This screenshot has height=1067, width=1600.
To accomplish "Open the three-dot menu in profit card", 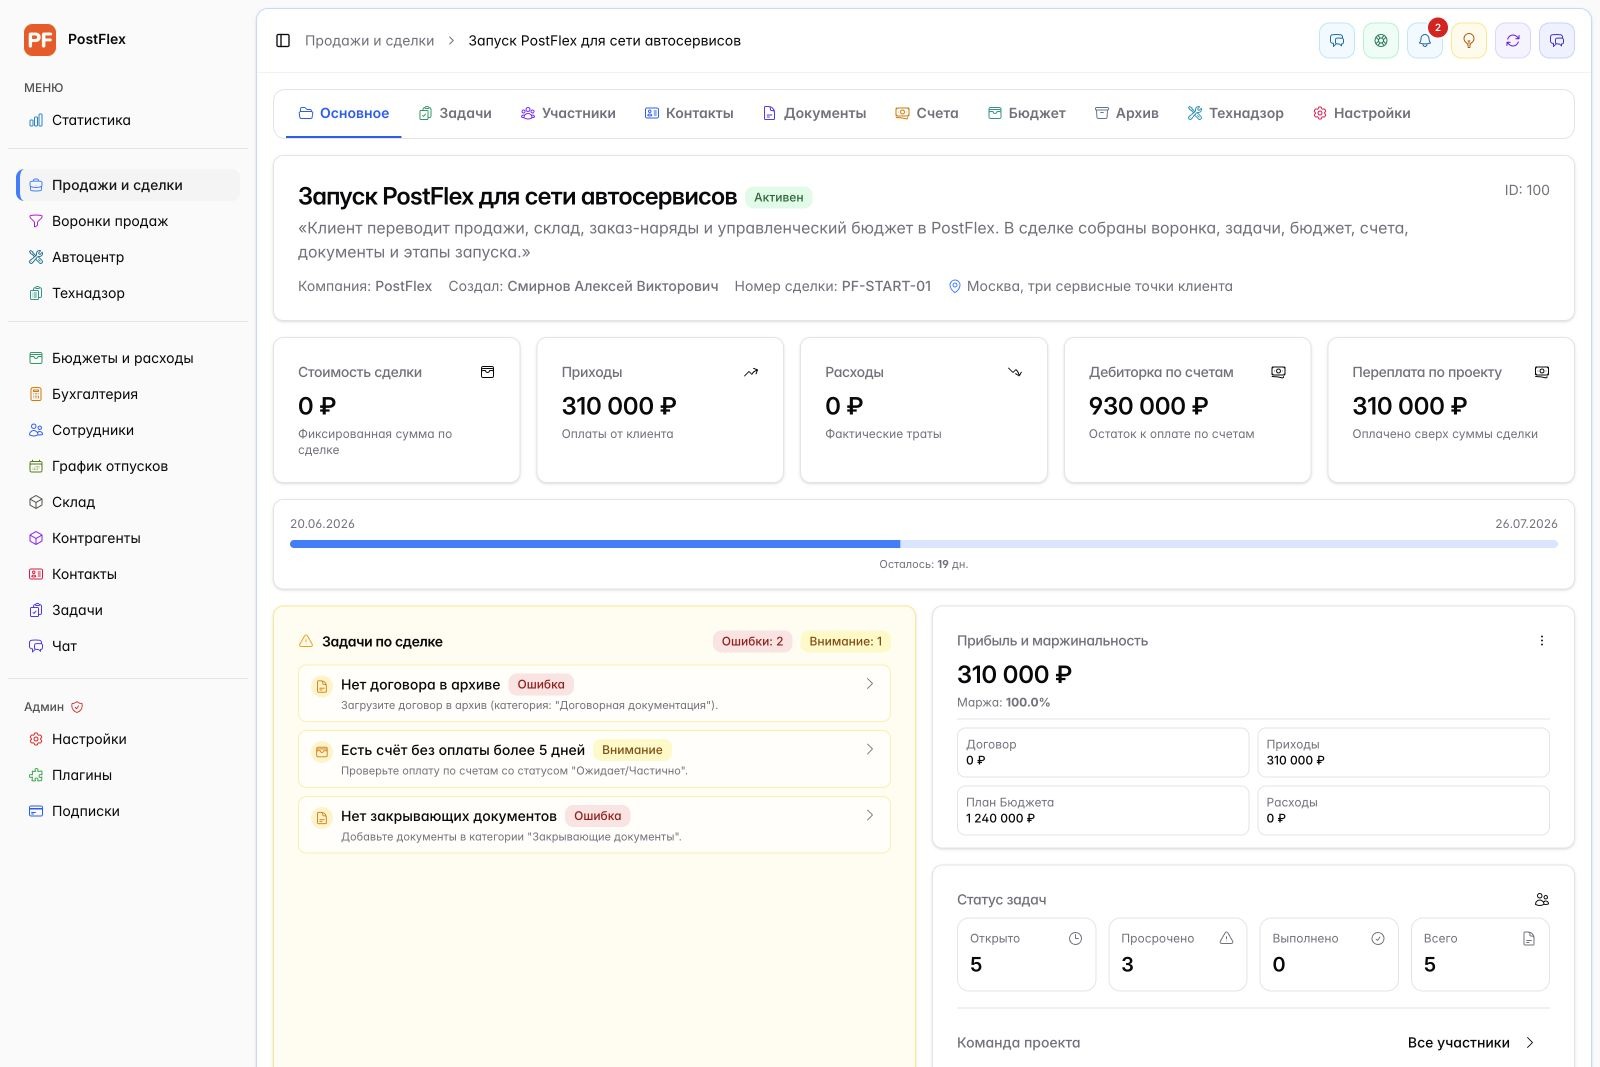I will pos(1542,641).
